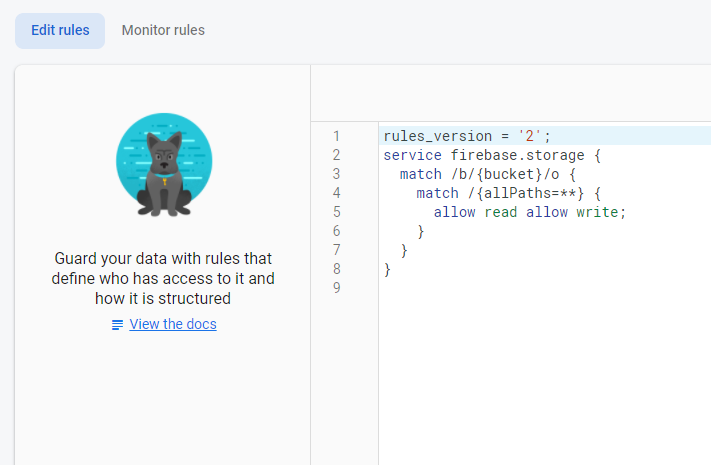Click the closing brace on line 7
The width and height of the screenshot is (711, 465).
pyautogui.click(x=404, y=250)
